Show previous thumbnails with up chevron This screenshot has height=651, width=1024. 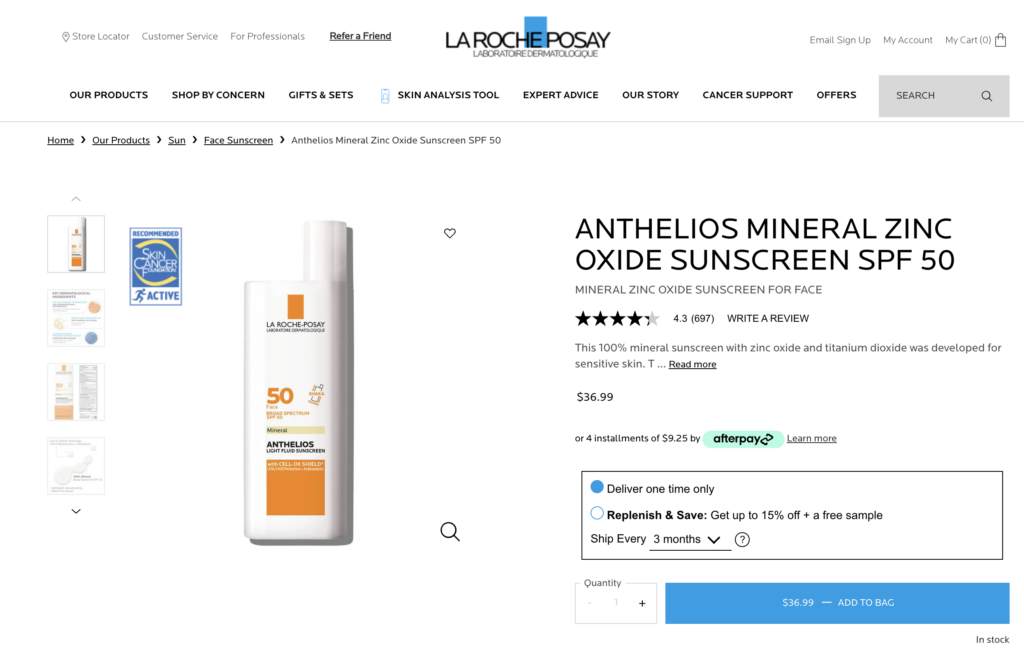point(76,198)
